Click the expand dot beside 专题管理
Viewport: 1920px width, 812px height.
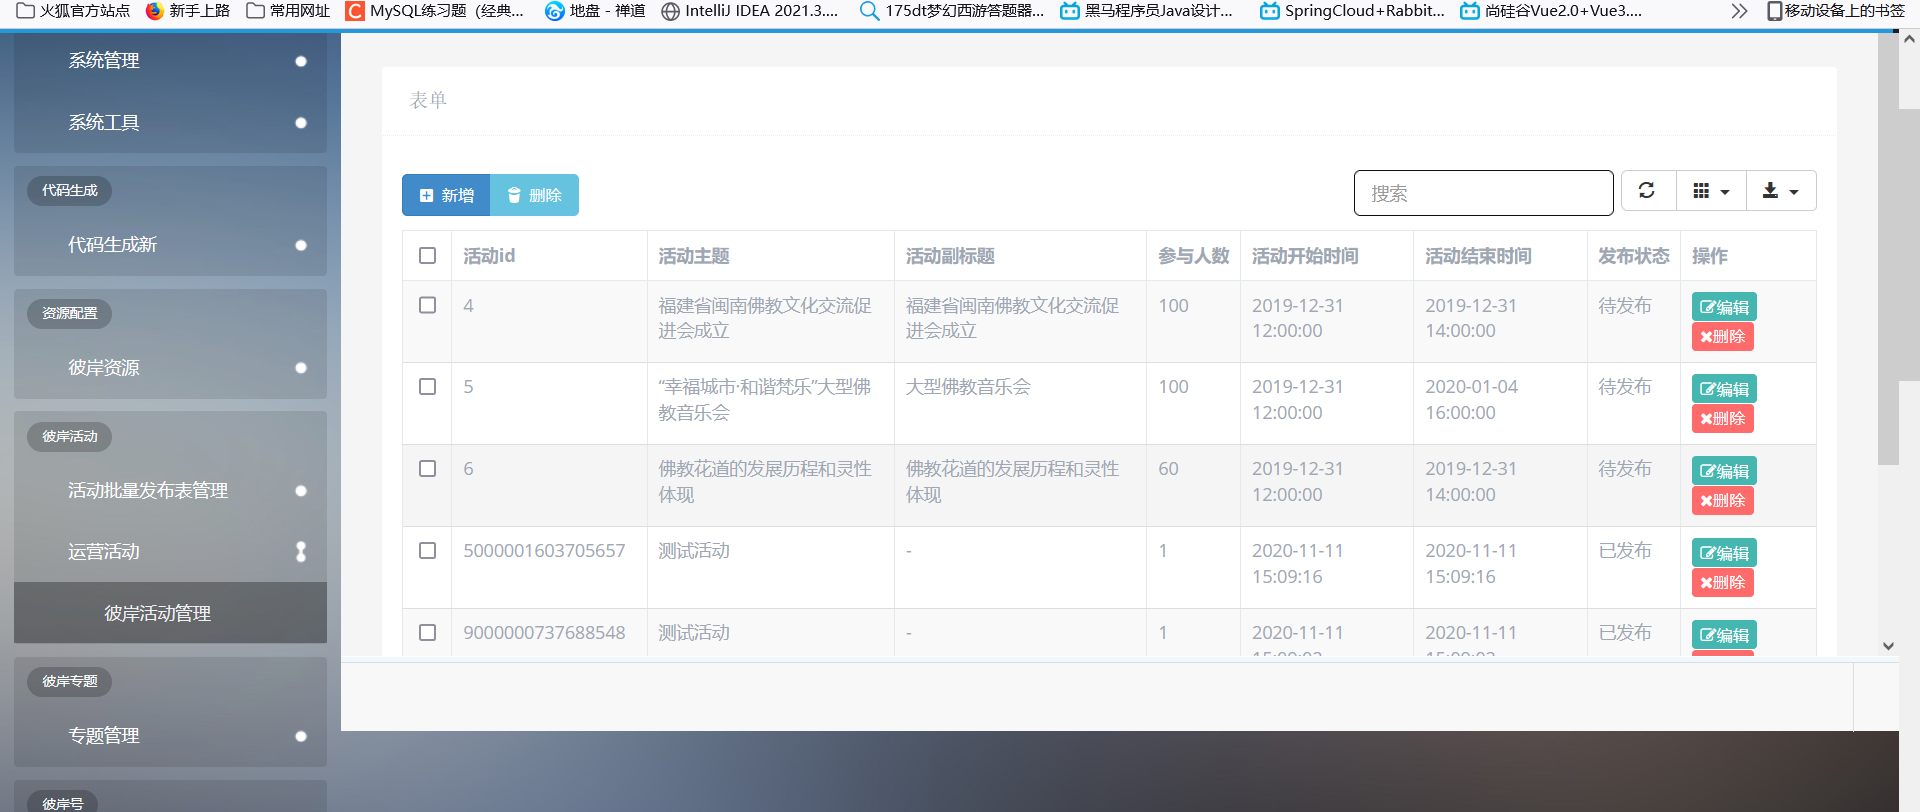tap(301, 736)
